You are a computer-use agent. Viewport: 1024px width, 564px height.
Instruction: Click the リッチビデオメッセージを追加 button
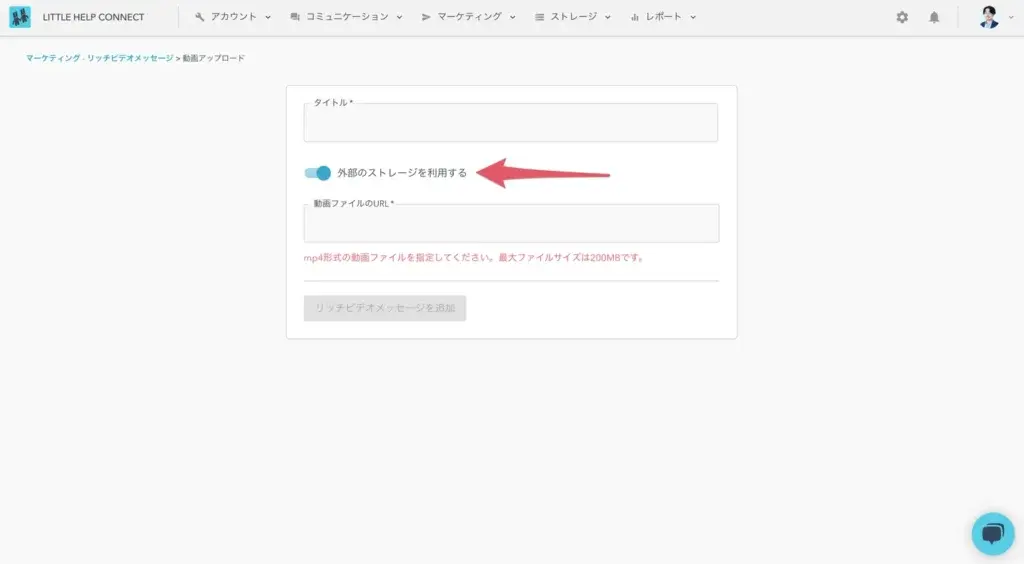(x=385, y=308)
